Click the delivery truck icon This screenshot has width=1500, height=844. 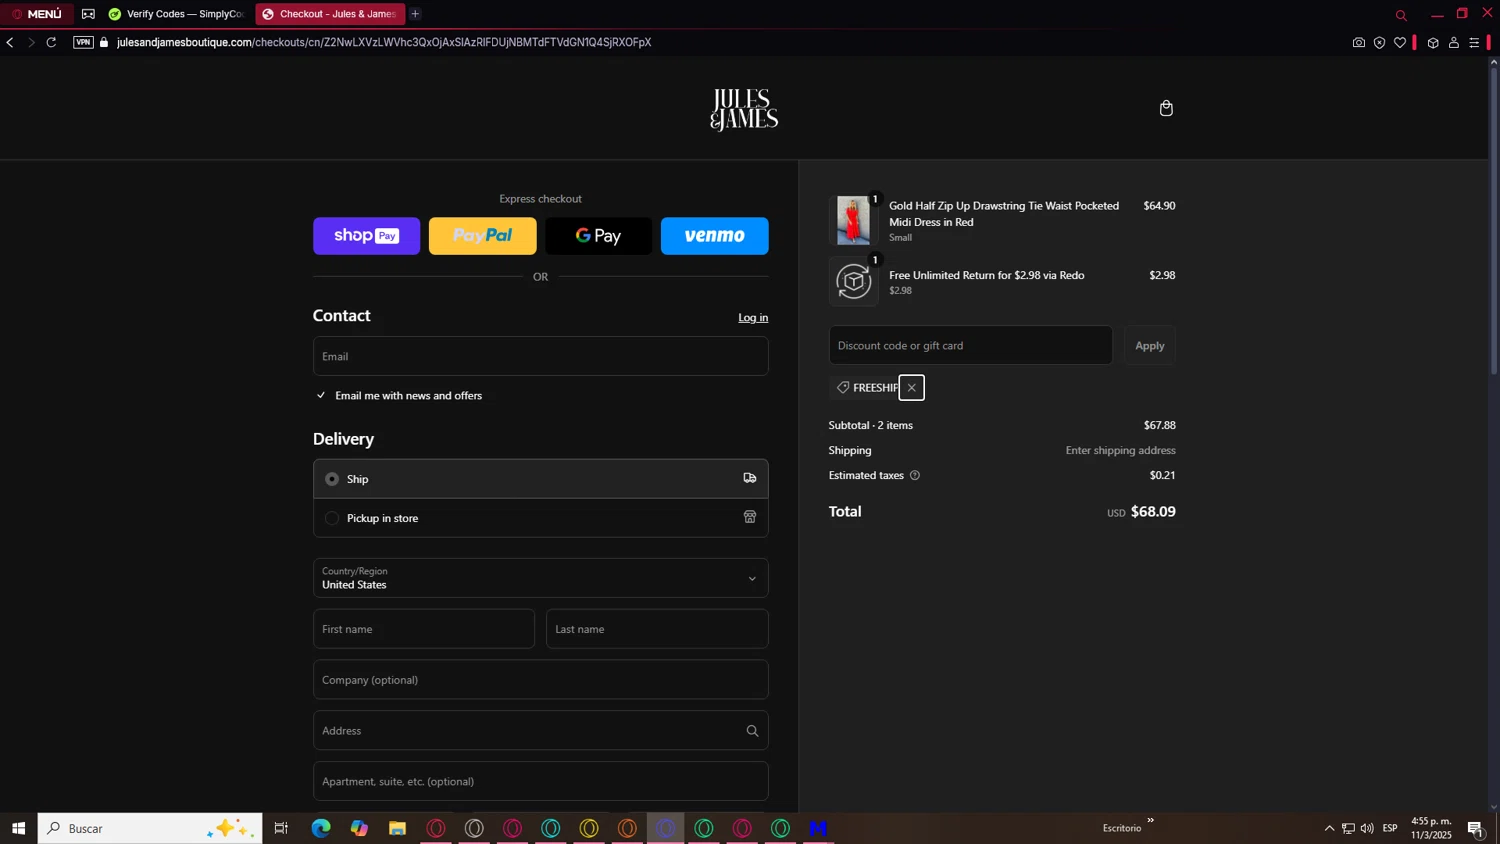point(750,478)
